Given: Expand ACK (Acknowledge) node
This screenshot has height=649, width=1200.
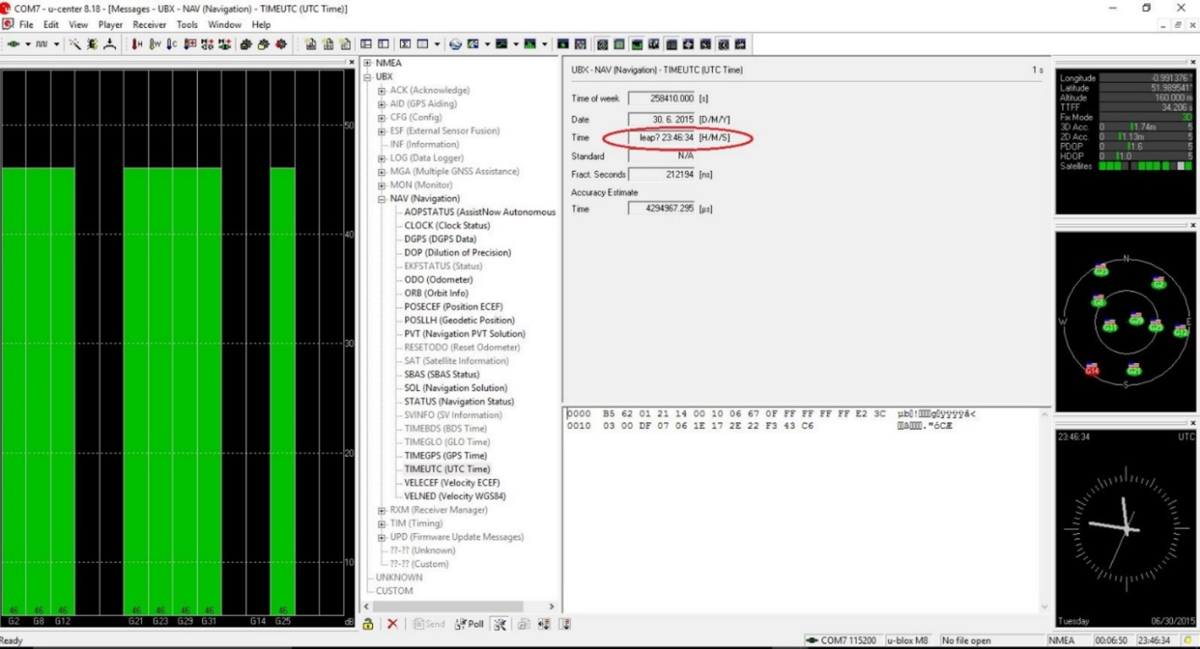Looking at the screenshot, I should click(382, 90).
